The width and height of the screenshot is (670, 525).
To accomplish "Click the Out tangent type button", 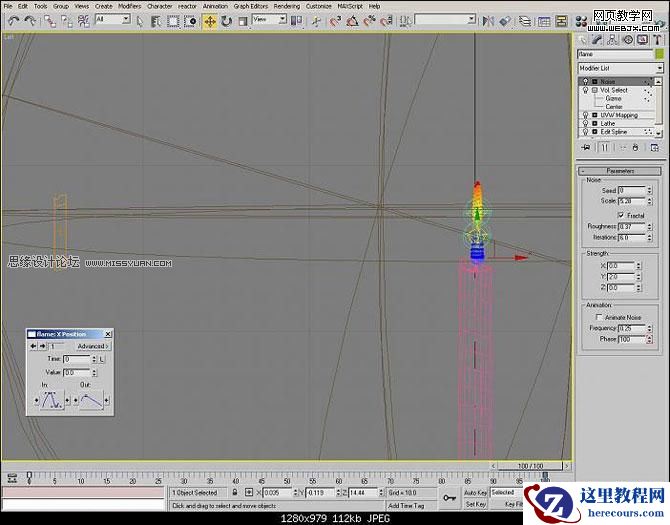I will pyautogui.click(x=93, y=400).
